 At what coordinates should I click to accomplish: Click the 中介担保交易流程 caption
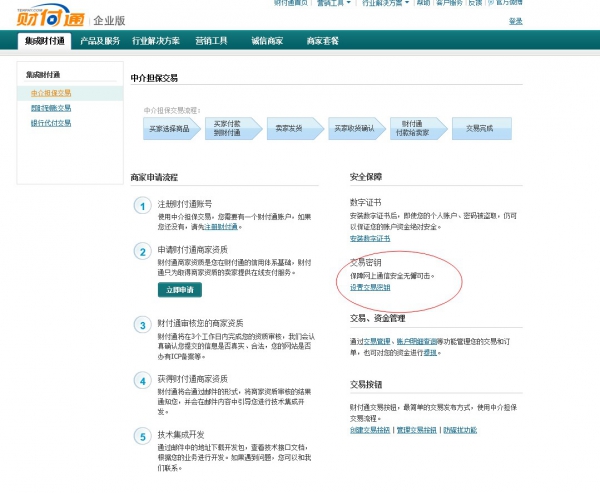click(x=172, y=110)
